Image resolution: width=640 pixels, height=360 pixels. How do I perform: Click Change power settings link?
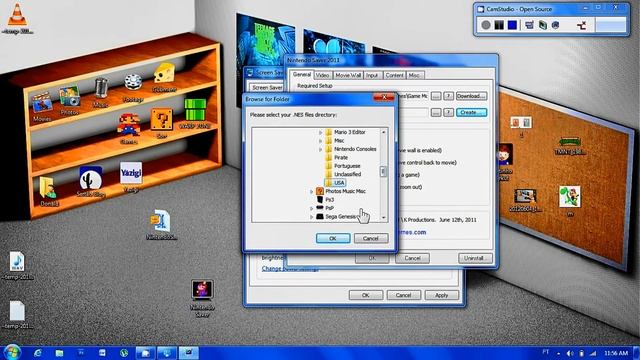pyautogui.click(x=291, y=269)
